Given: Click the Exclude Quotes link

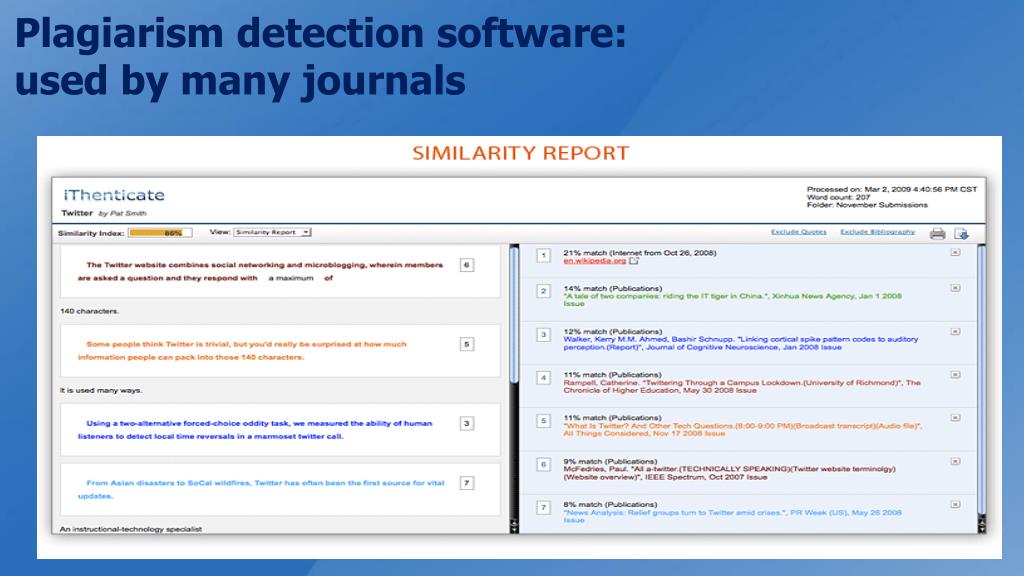Looking at the screenshot, I should (798, 232).
